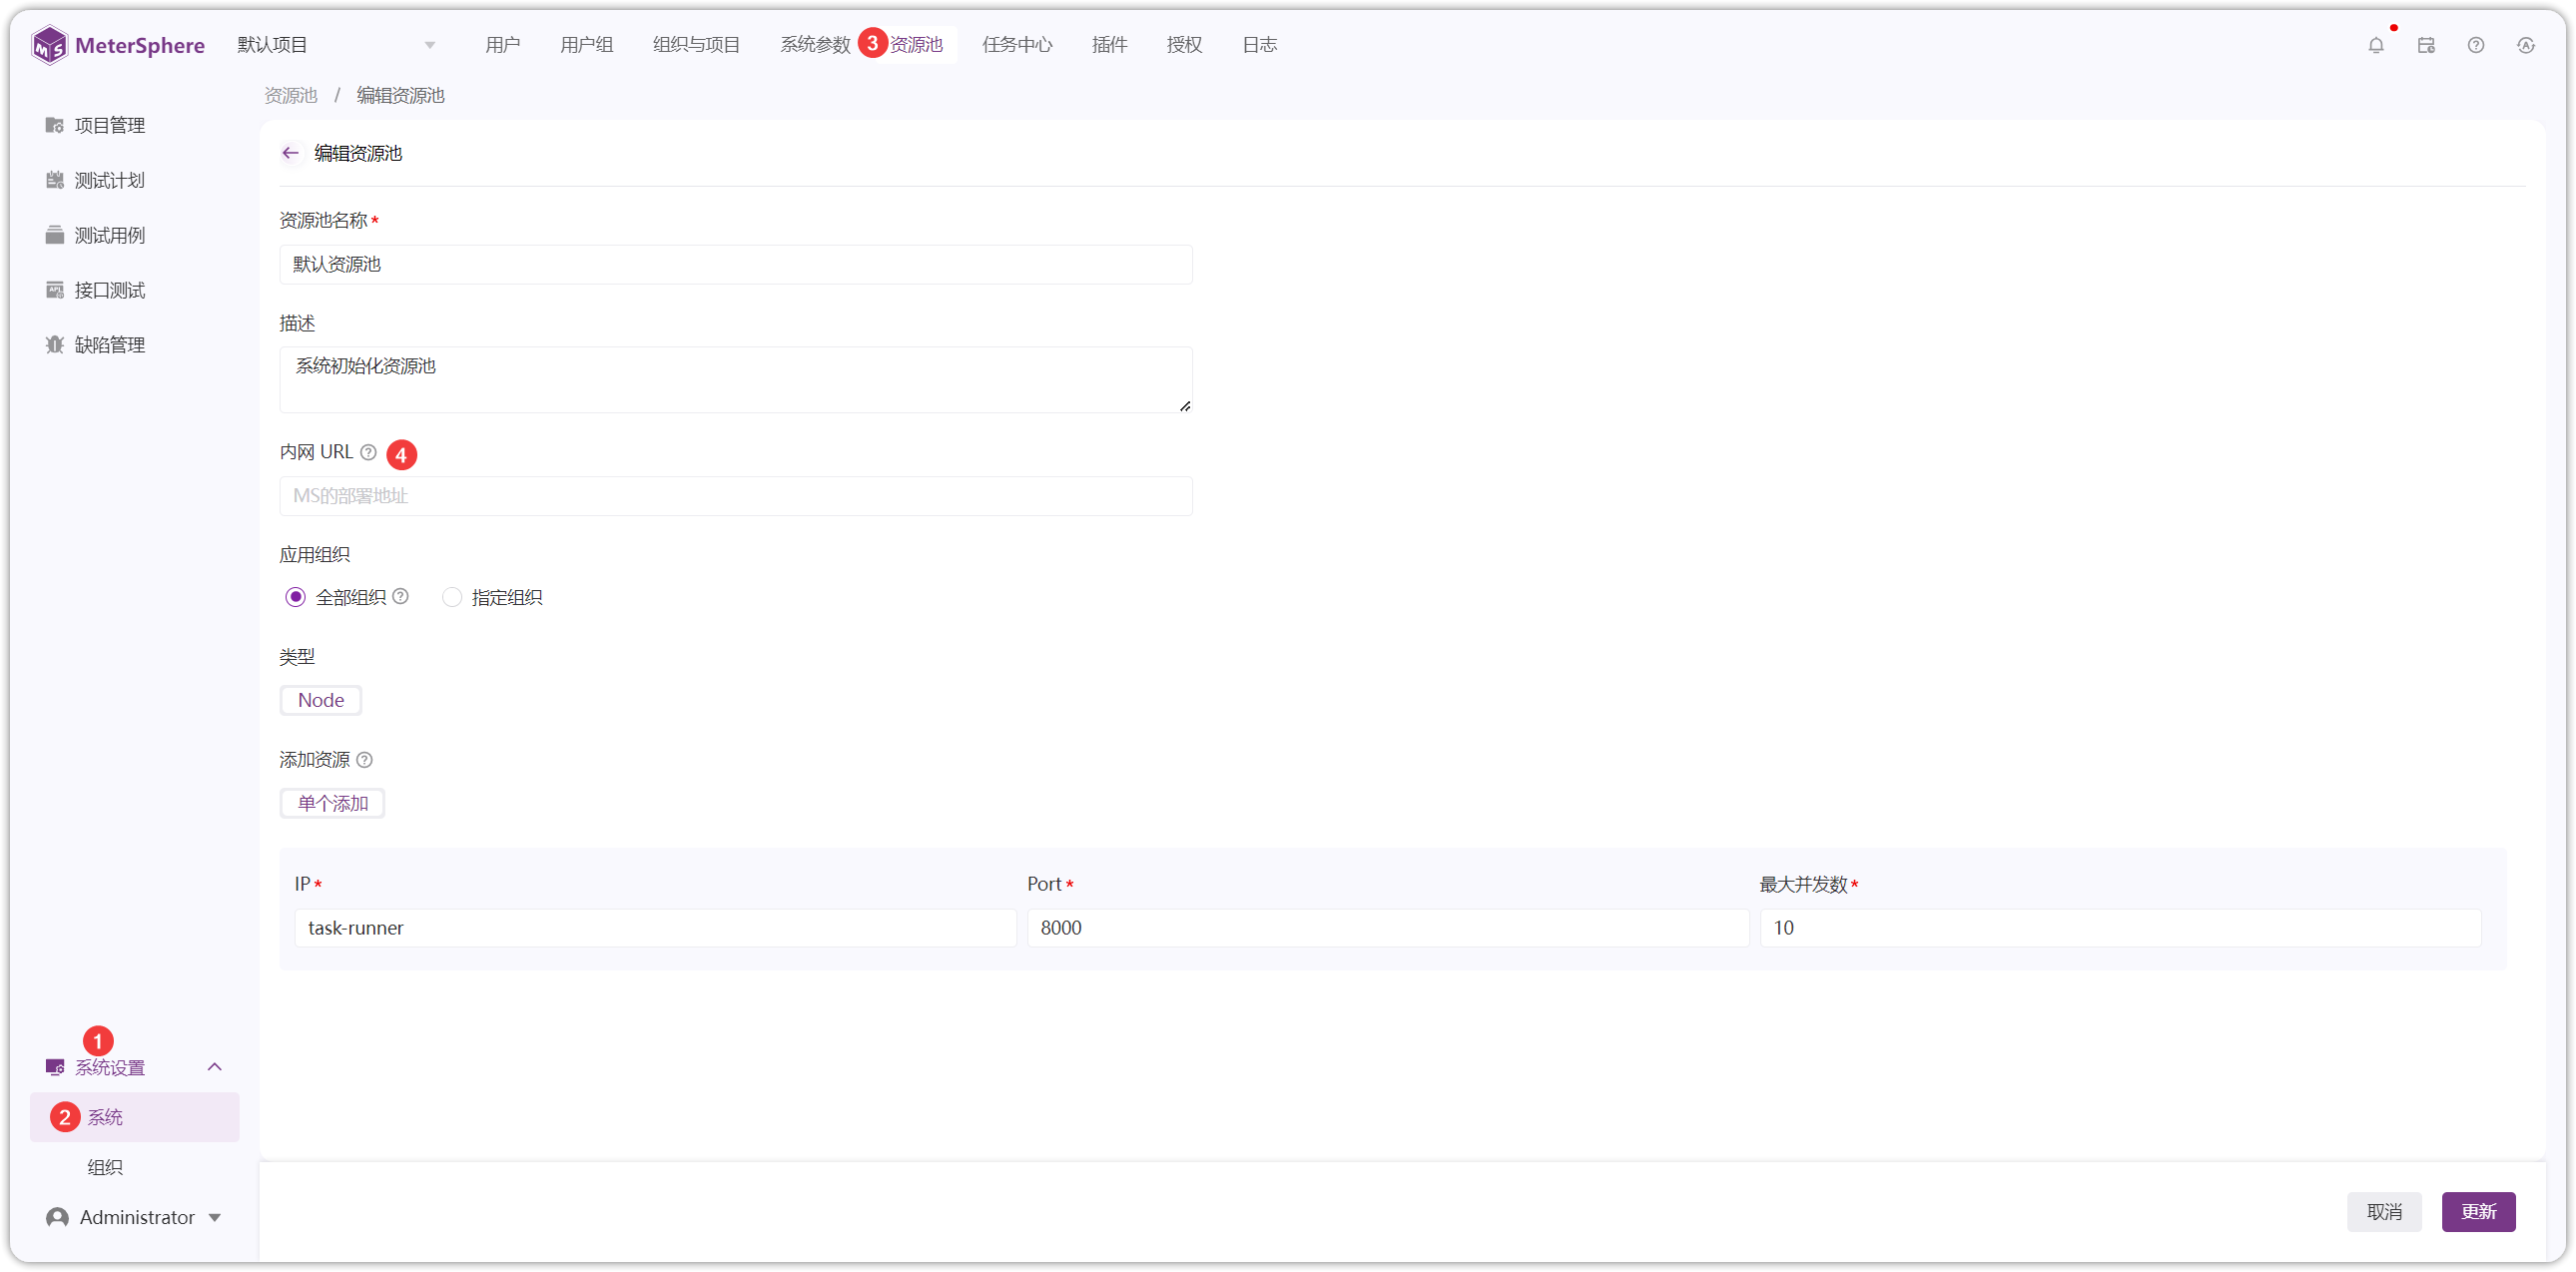Click the Administrator avatar icon
2576x1272 pixels.
tap(57, 1217)
